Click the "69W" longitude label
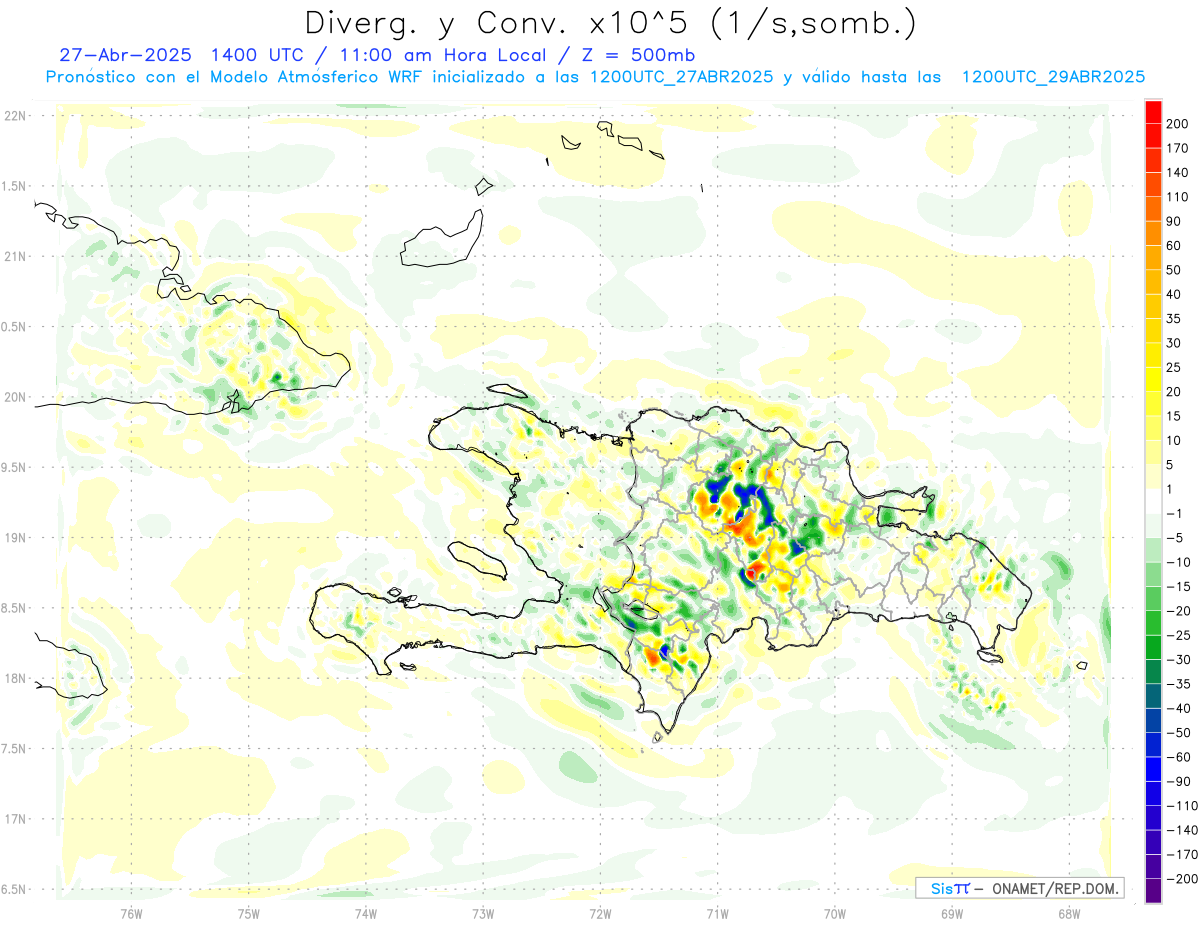The image size is (1200, 927). pos(952,913)
